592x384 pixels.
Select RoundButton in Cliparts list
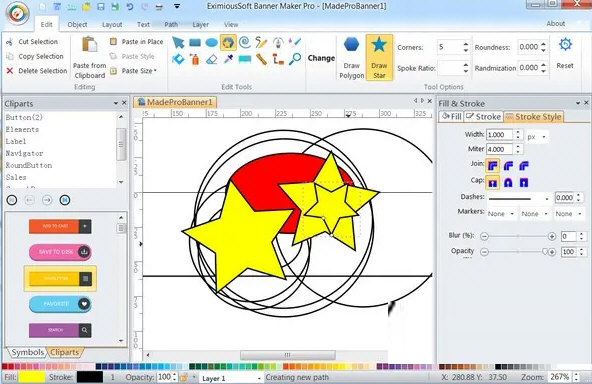pyautogui.click(x=29, y=165)
